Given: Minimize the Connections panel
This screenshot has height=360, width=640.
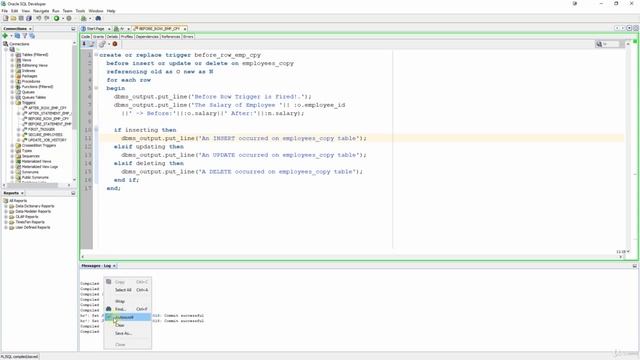Looking at the screenshot, I should [x=73, y=29].
